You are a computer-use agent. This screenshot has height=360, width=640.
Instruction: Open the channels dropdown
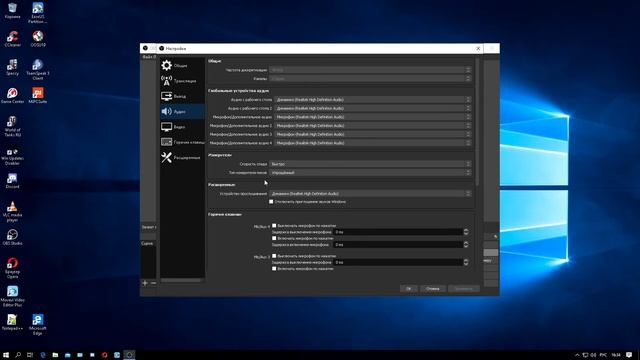coord(370,78)
